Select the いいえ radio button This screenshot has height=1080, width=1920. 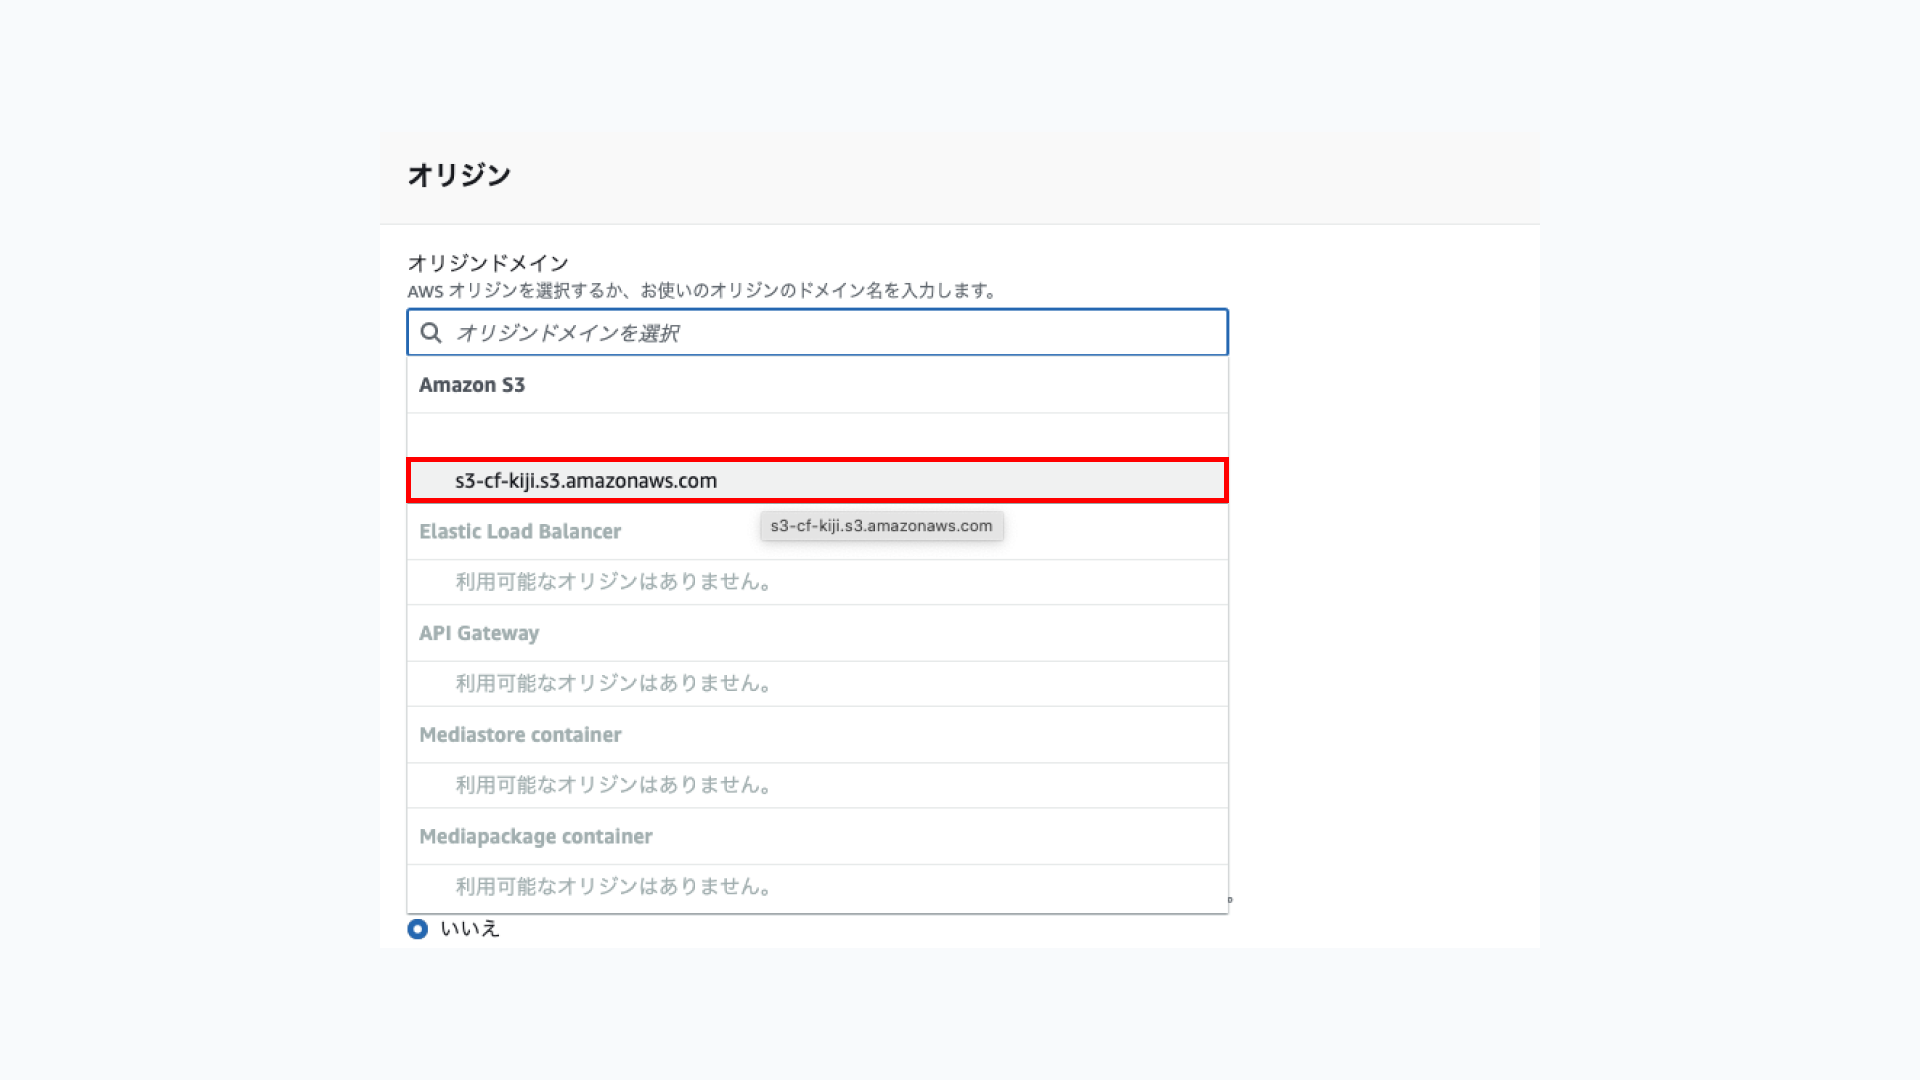pos(418,929)
